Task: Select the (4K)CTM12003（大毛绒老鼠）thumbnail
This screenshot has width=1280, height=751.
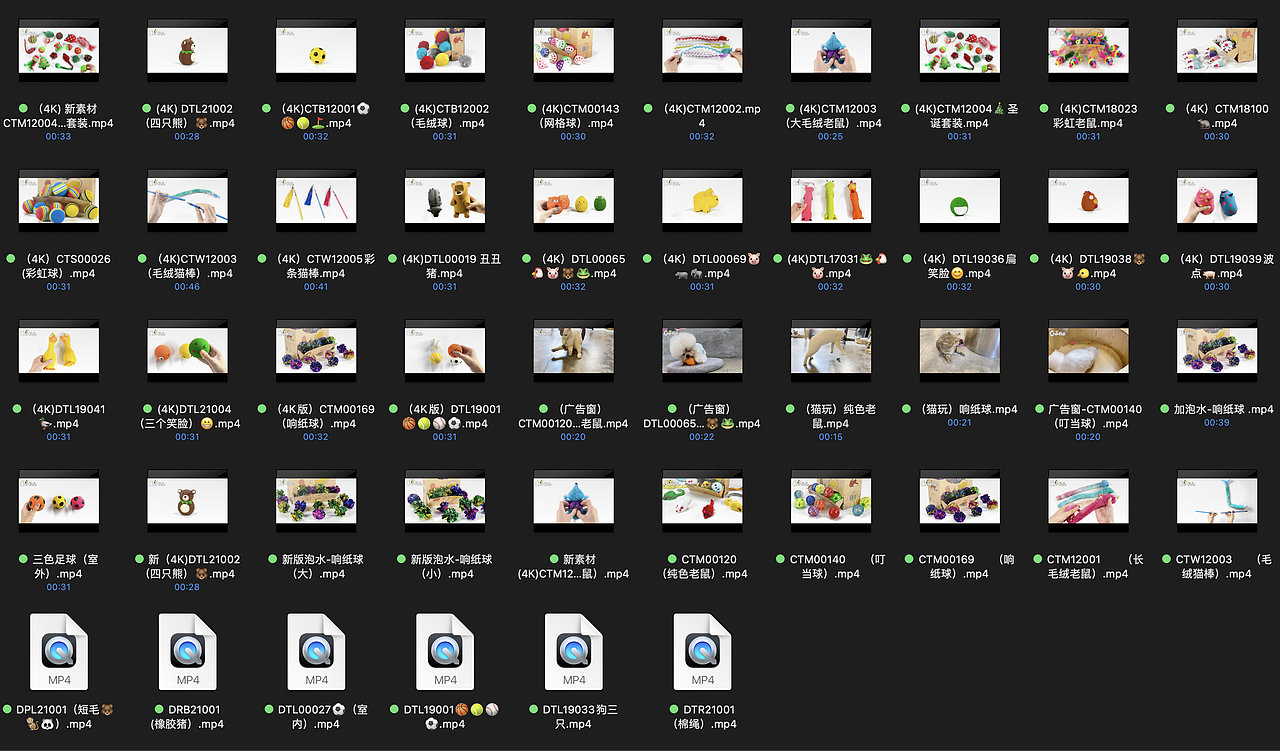Action: tap(831, 49)
